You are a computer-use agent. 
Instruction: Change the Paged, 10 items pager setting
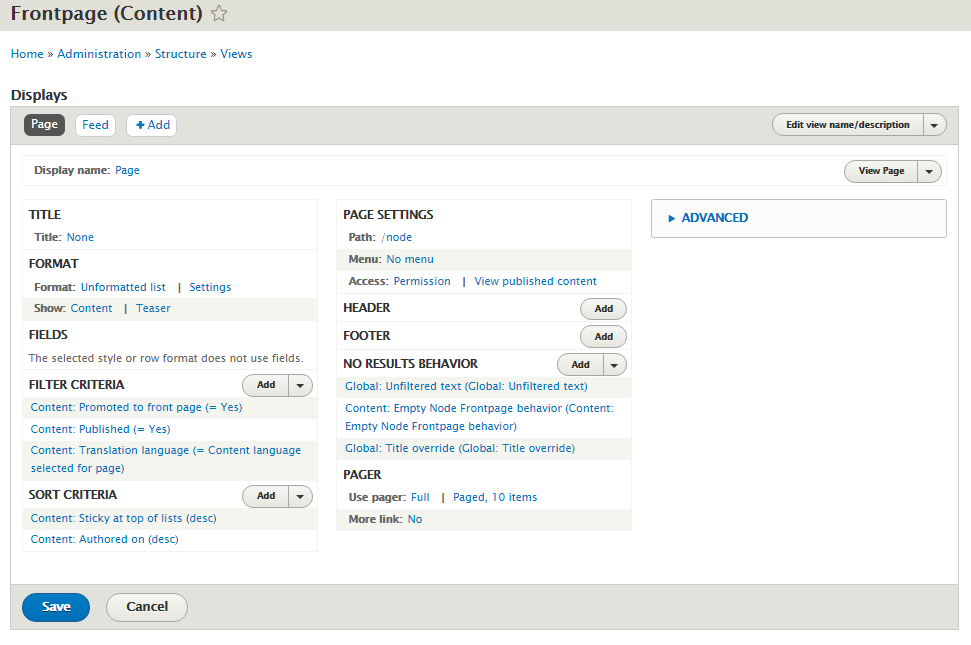pos(495,497)
